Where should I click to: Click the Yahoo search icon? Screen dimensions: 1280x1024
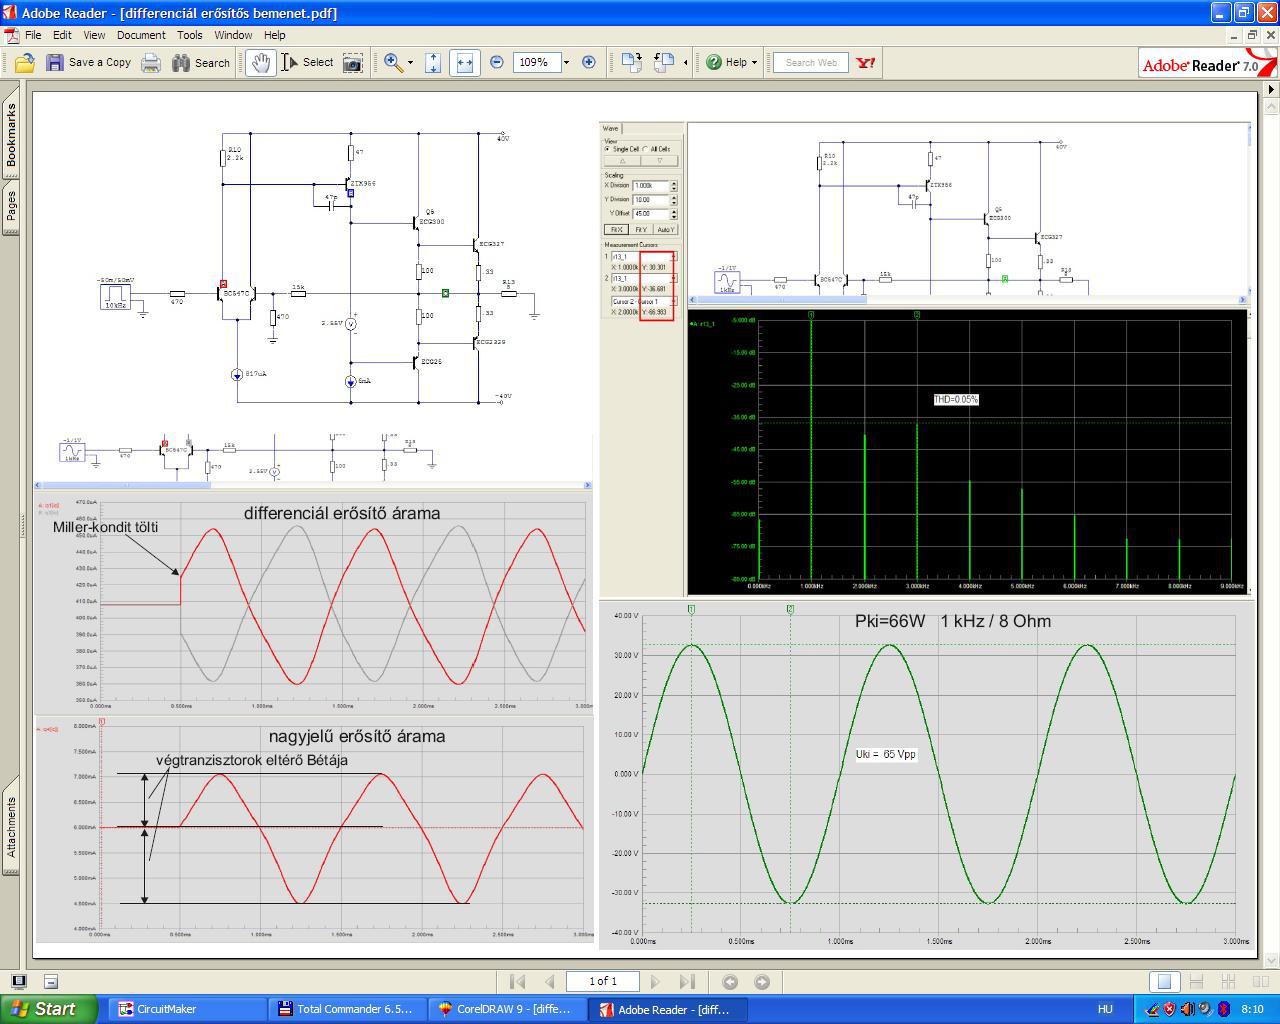click(x=866, y=62)
